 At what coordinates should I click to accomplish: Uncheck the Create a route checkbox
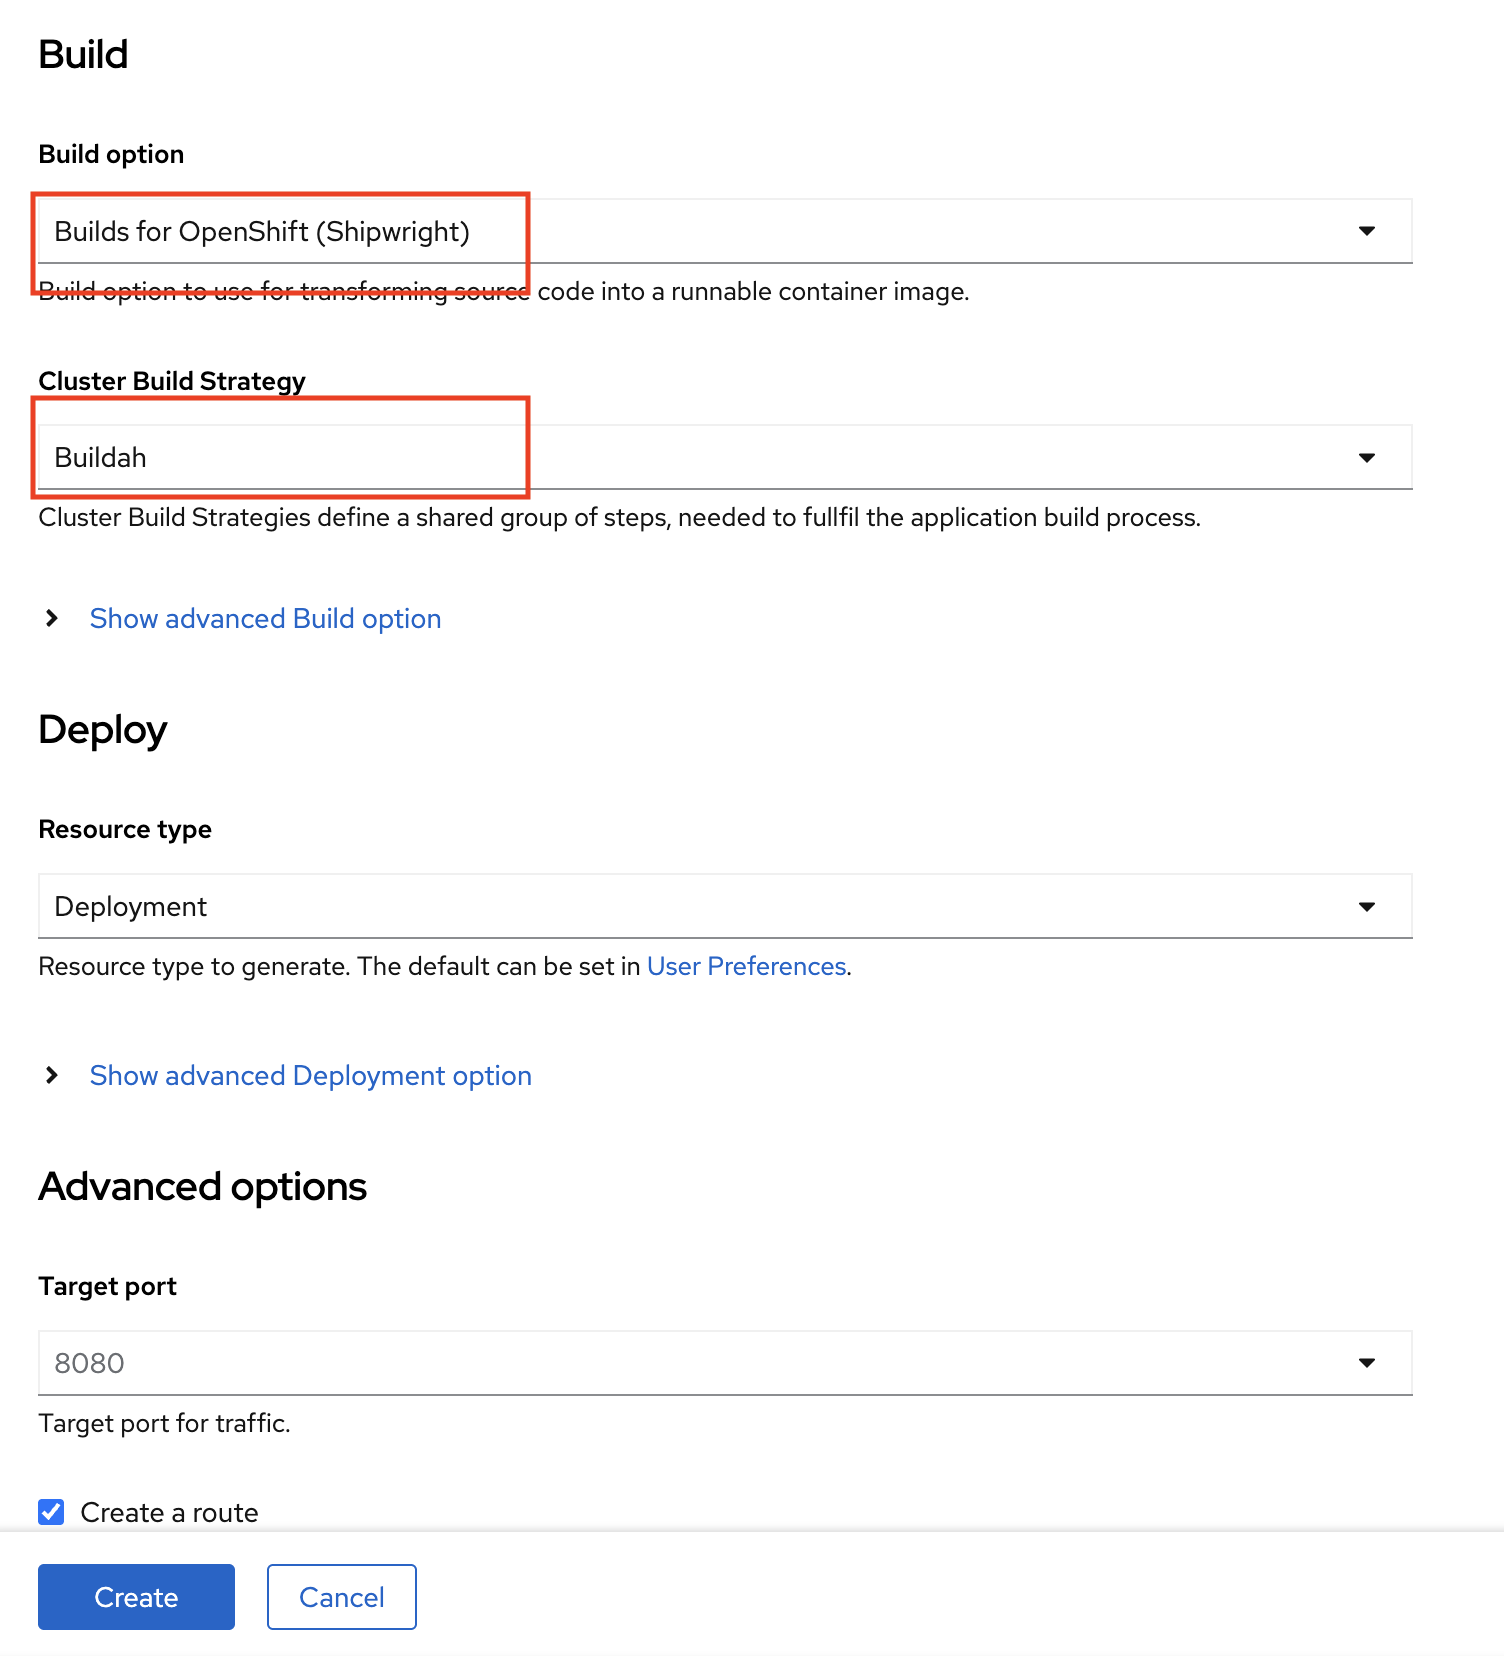[x=51, y=1512]
